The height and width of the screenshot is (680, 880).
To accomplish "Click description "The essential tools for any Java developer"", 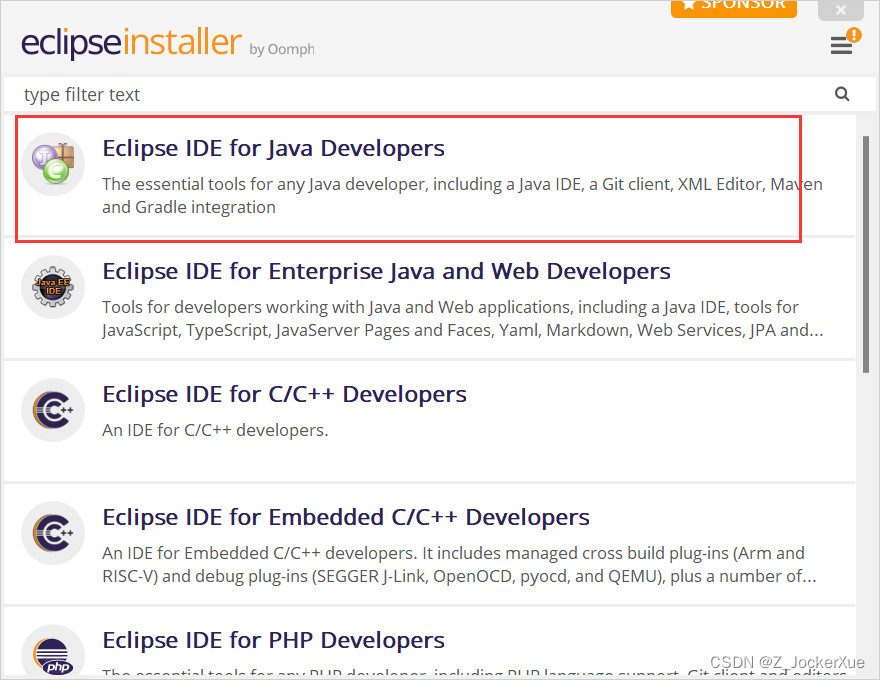I will [x=462, y=195].
